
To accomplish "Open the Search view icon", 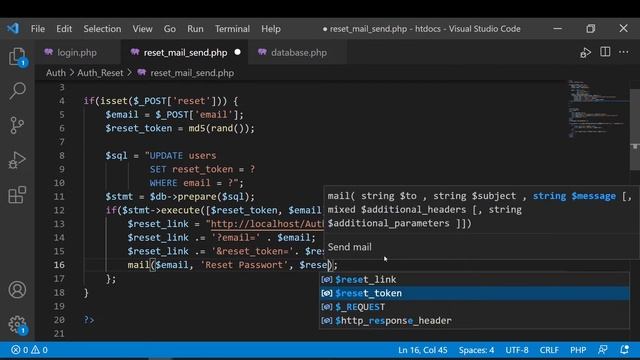I will (17, 91).
